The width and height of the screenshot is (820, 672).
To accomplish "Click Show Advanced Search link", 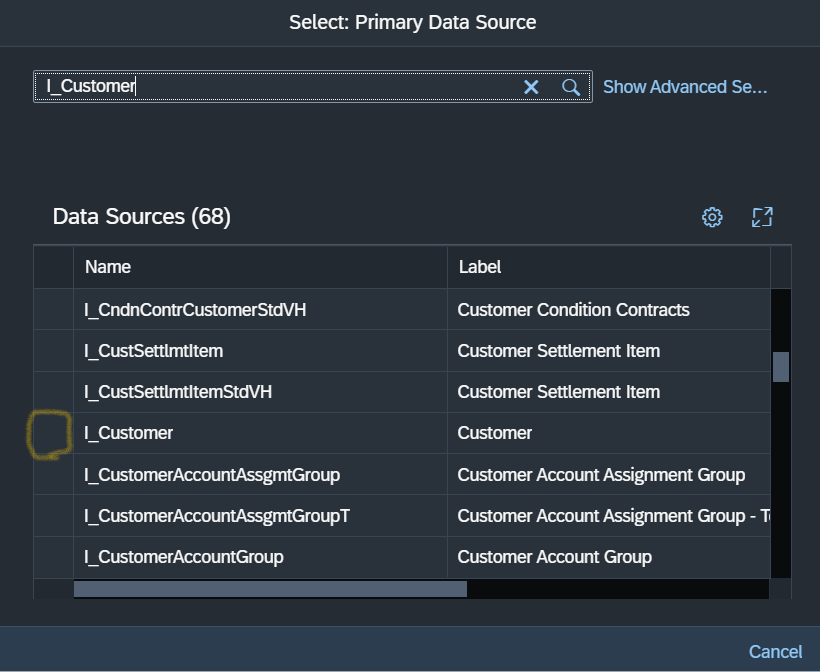I will coord(685,87).
